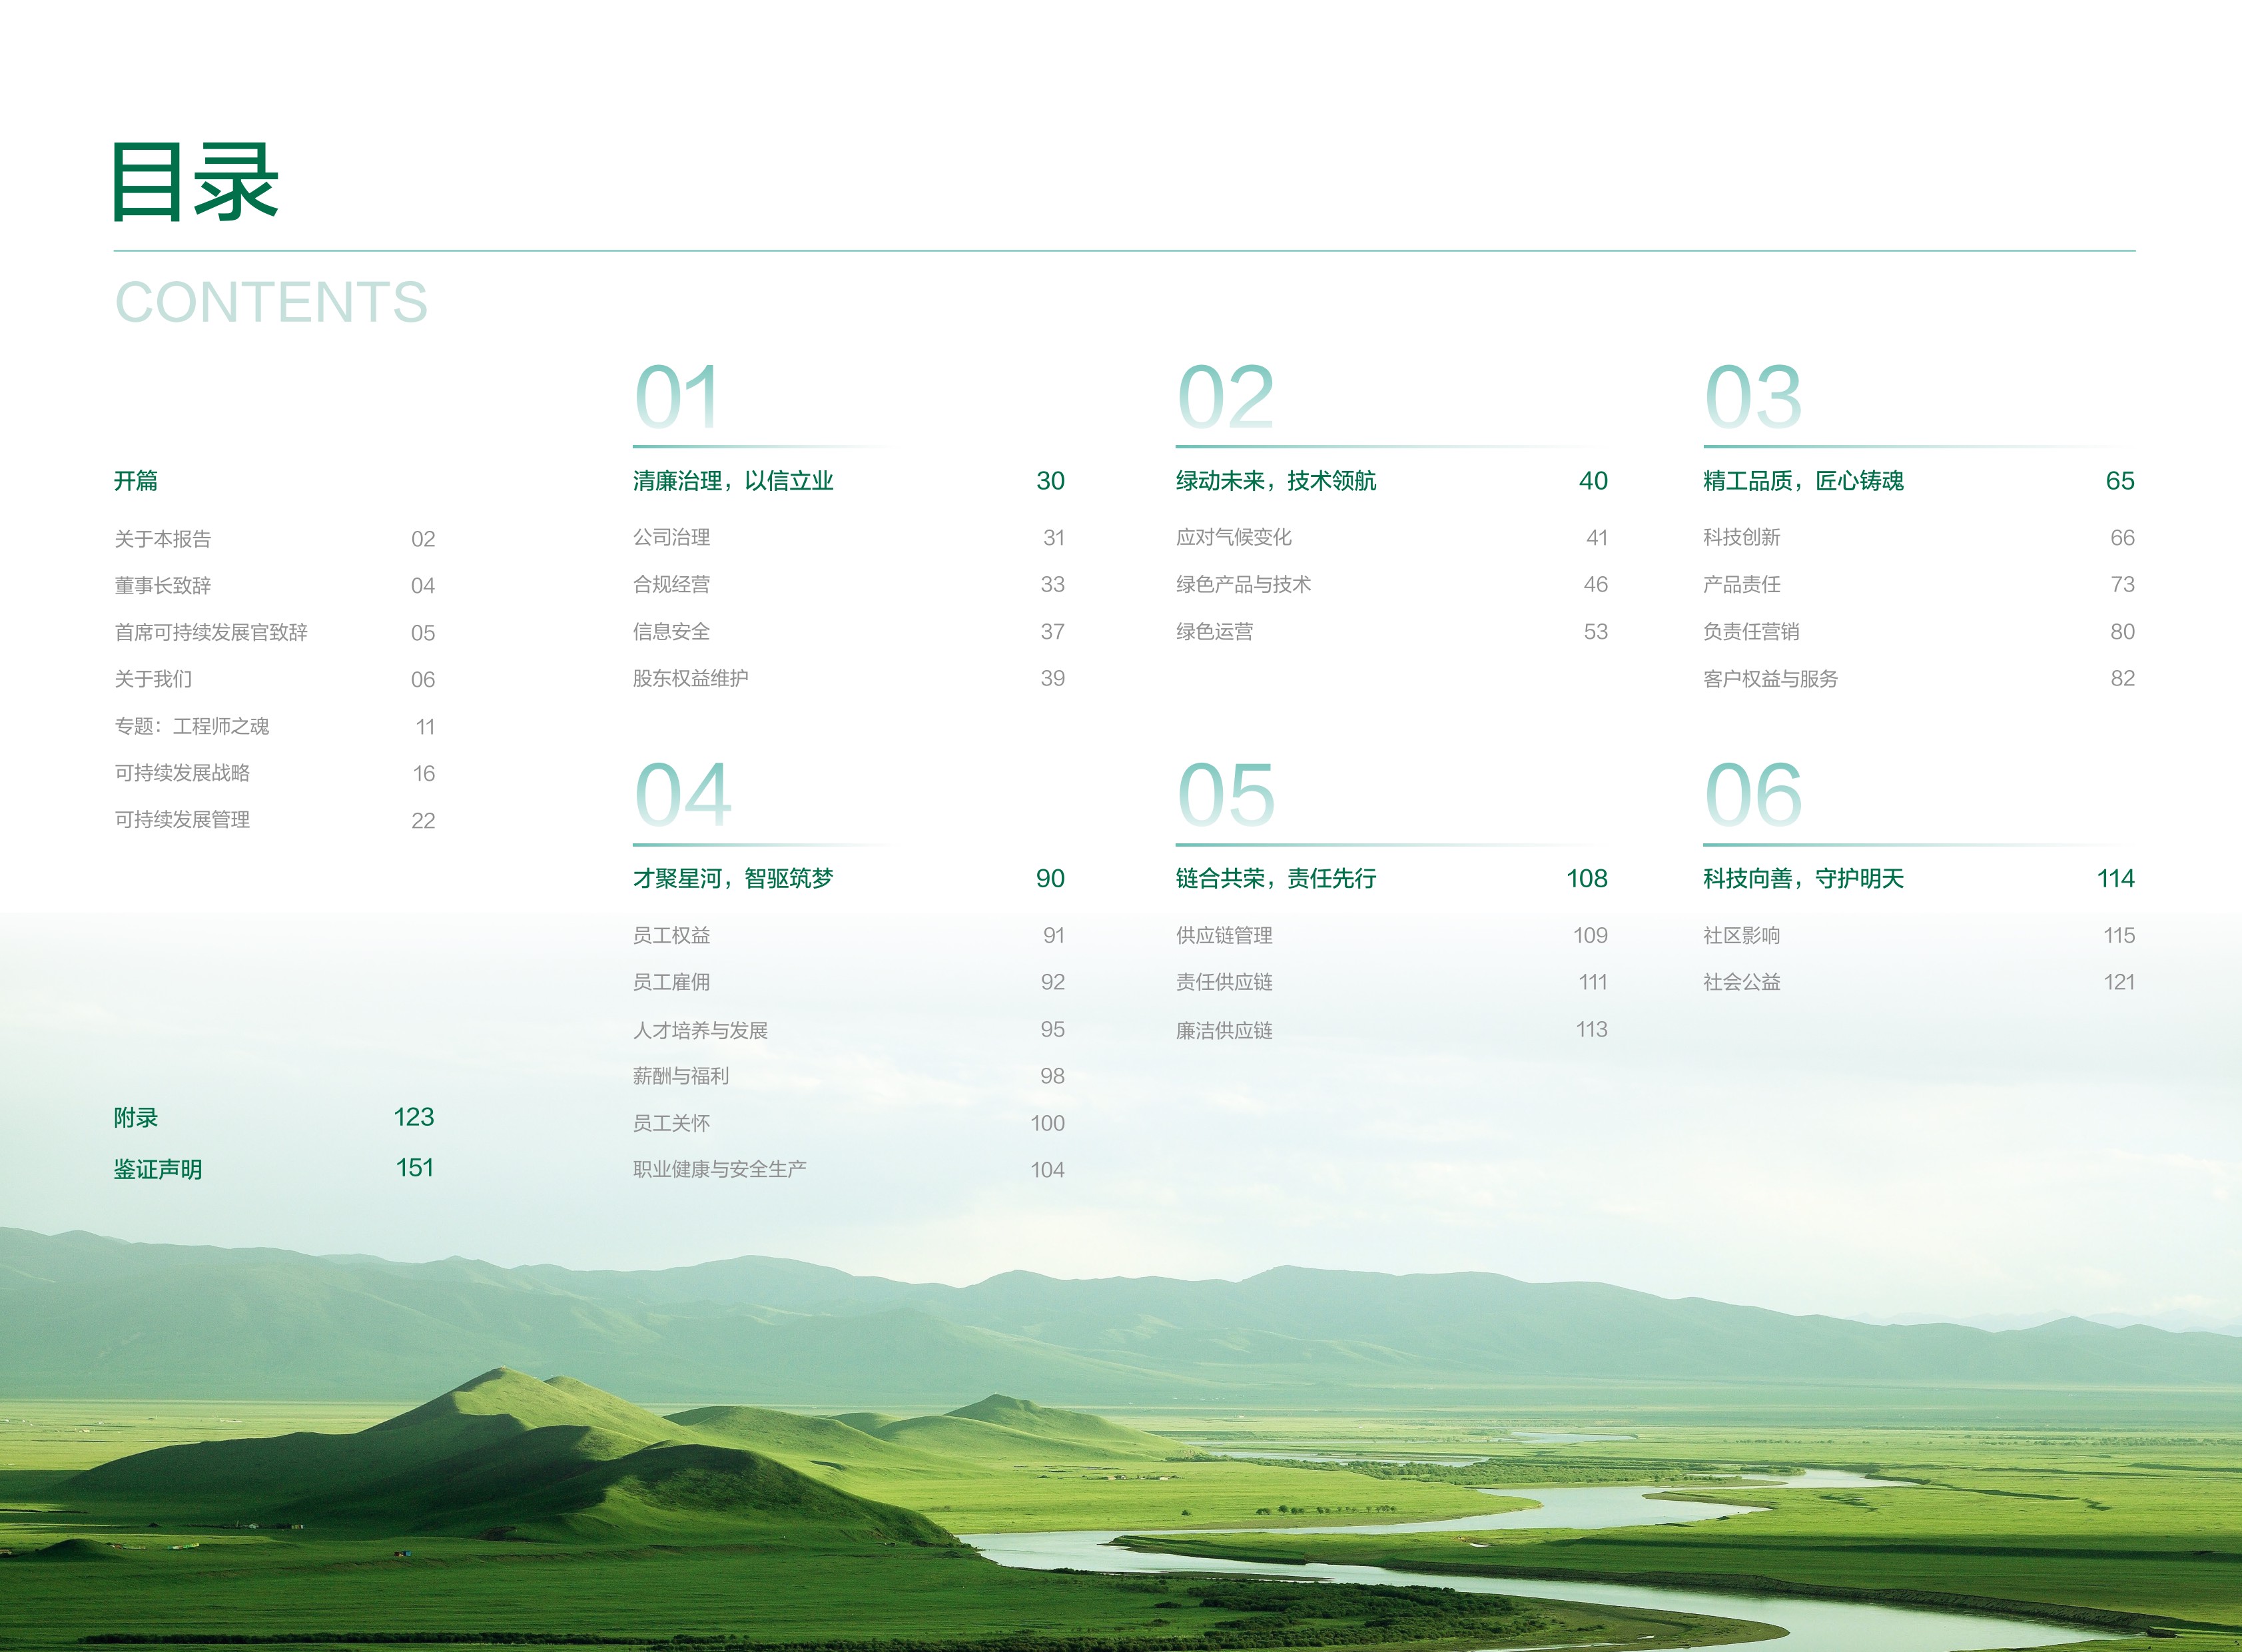Click chapter heading 链合共荣，责任先行
Image resolution: width=2242 pixels, height=1652 pixels.
(x=1276, y=879)
